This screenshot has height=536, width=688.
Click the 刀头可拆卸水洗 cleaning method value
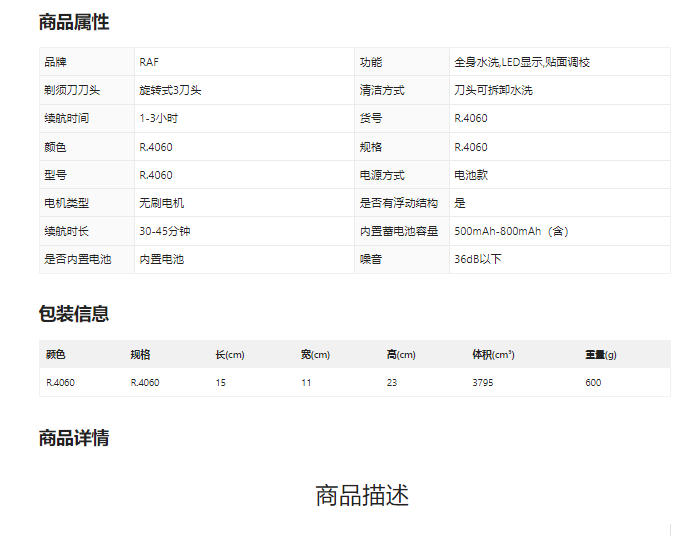492,90
